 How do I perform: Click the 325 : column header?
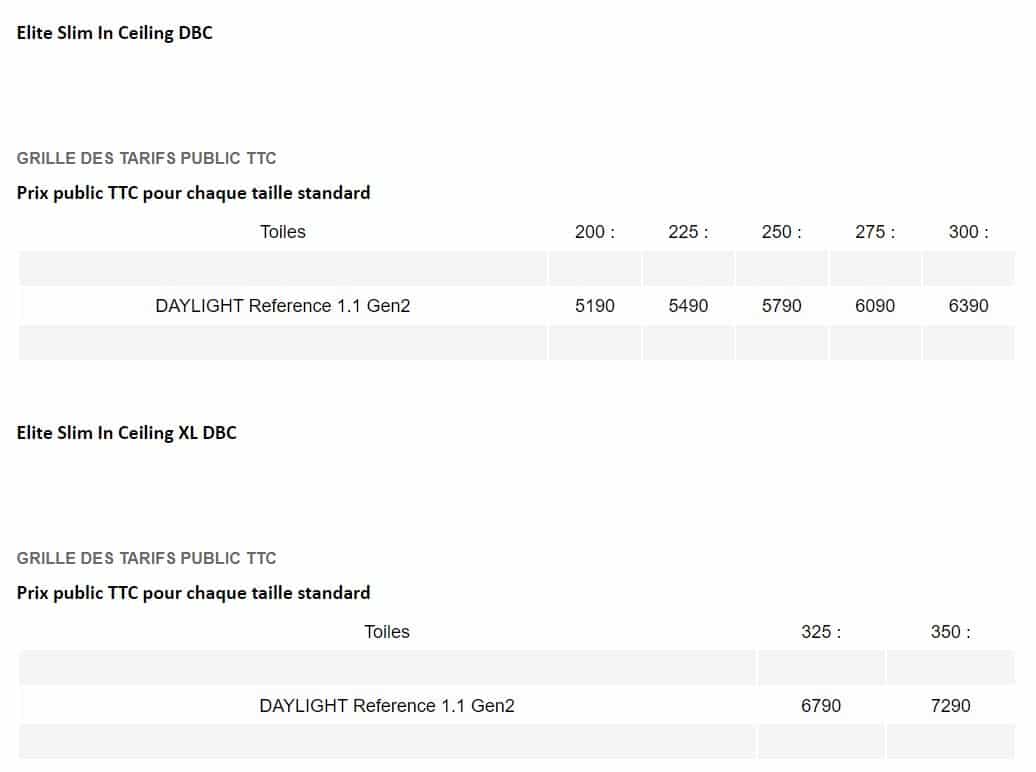(821, 632)
